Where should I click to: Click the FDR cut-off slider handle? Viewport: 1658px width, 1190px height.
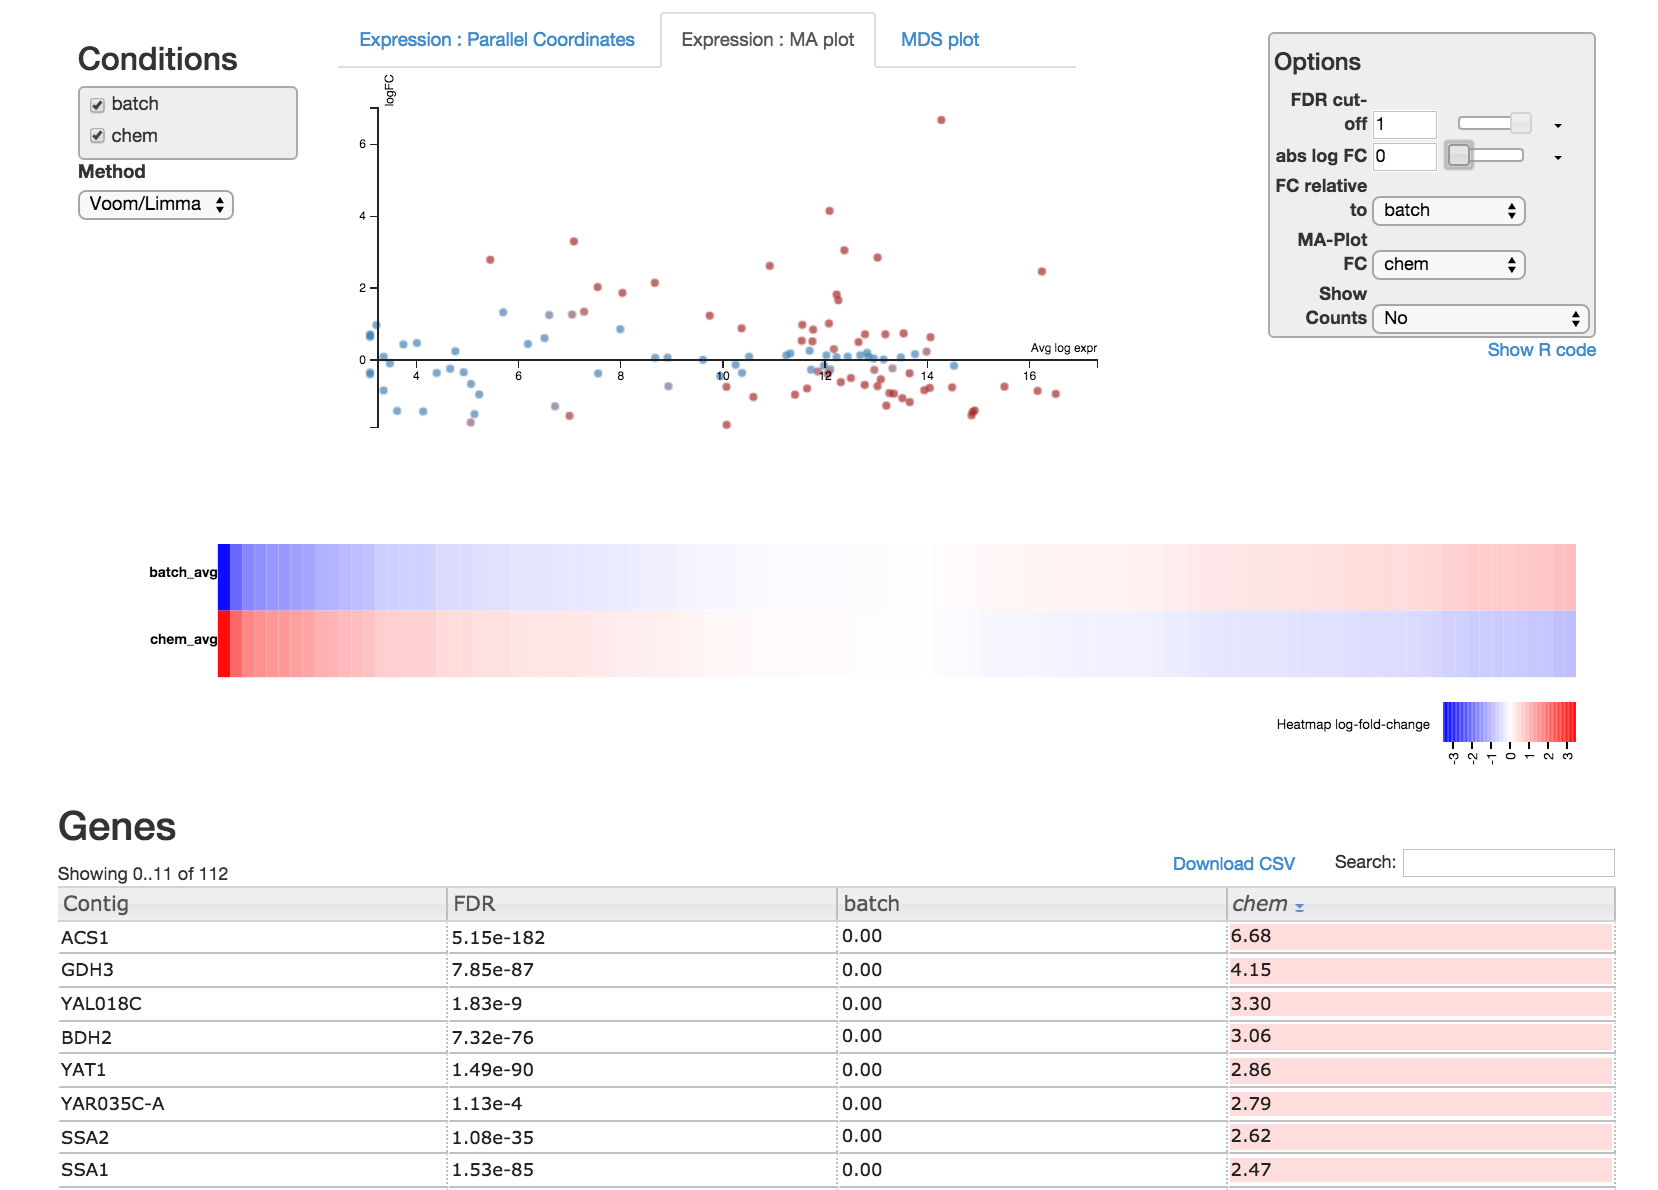[x=1521, y=123]
